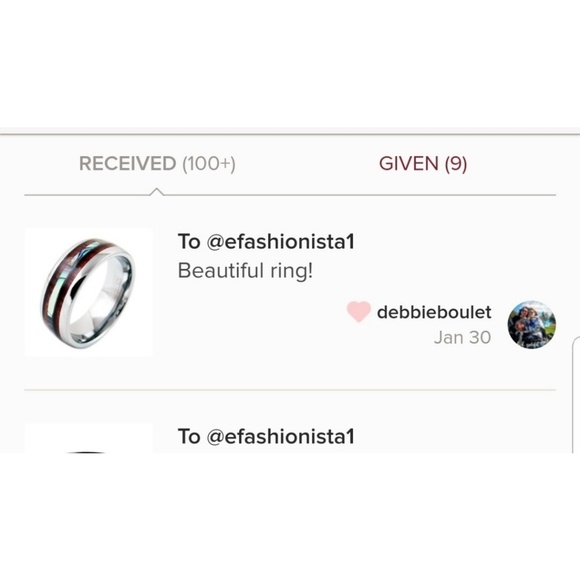580x580 pixels.
Task: Click the caret indicator under RECEIVED
Action: (x=157, y=191)
